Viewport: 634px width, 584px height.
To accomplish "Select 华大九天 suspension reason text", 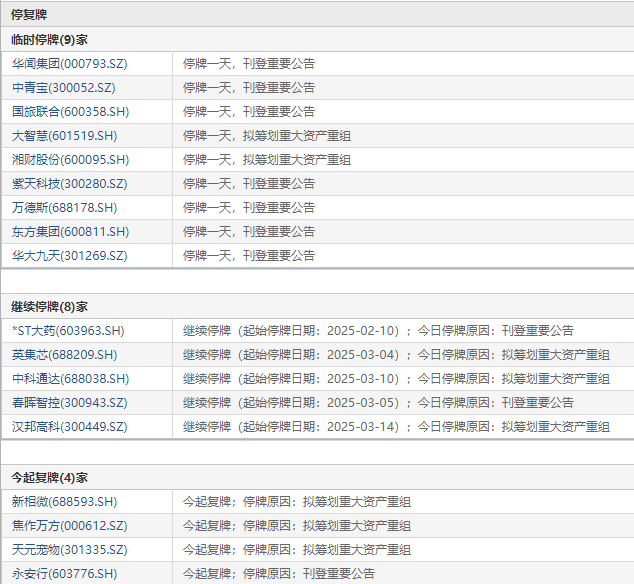I will (x=249, y=256).
